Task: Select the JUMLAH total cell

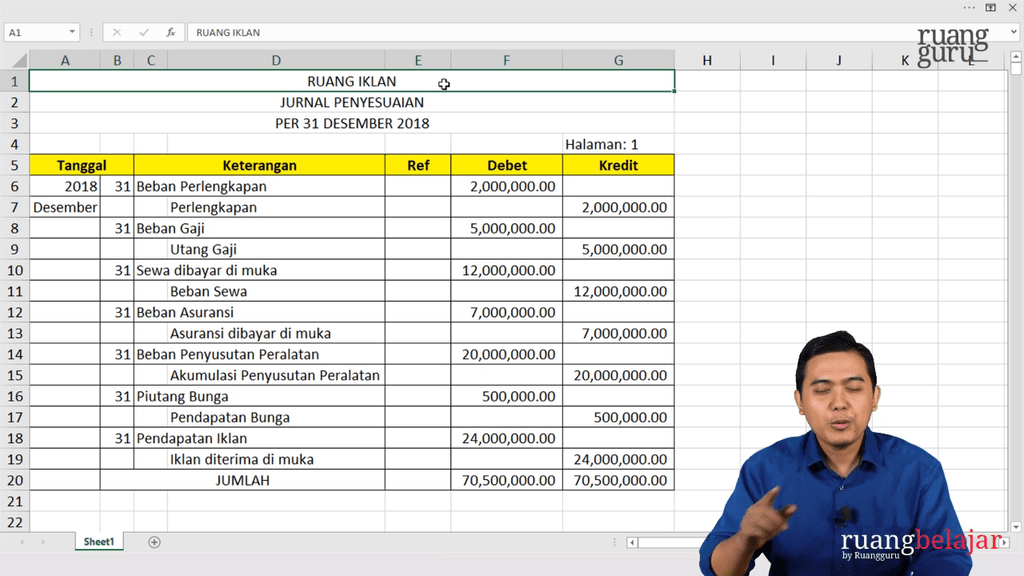Action: pos(242,480)
